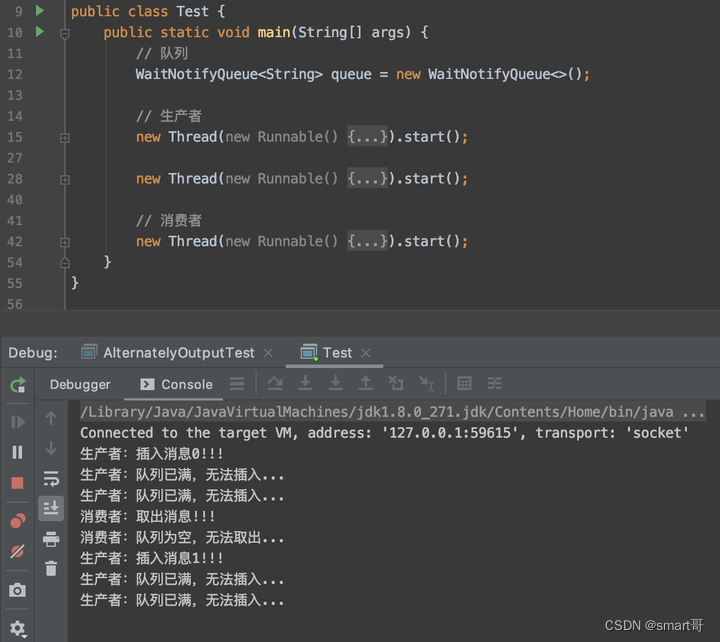
Task: Click the WaitNotifyQueue<String> type on line 12
Action: pyautogui.click(x=229, y=74)
